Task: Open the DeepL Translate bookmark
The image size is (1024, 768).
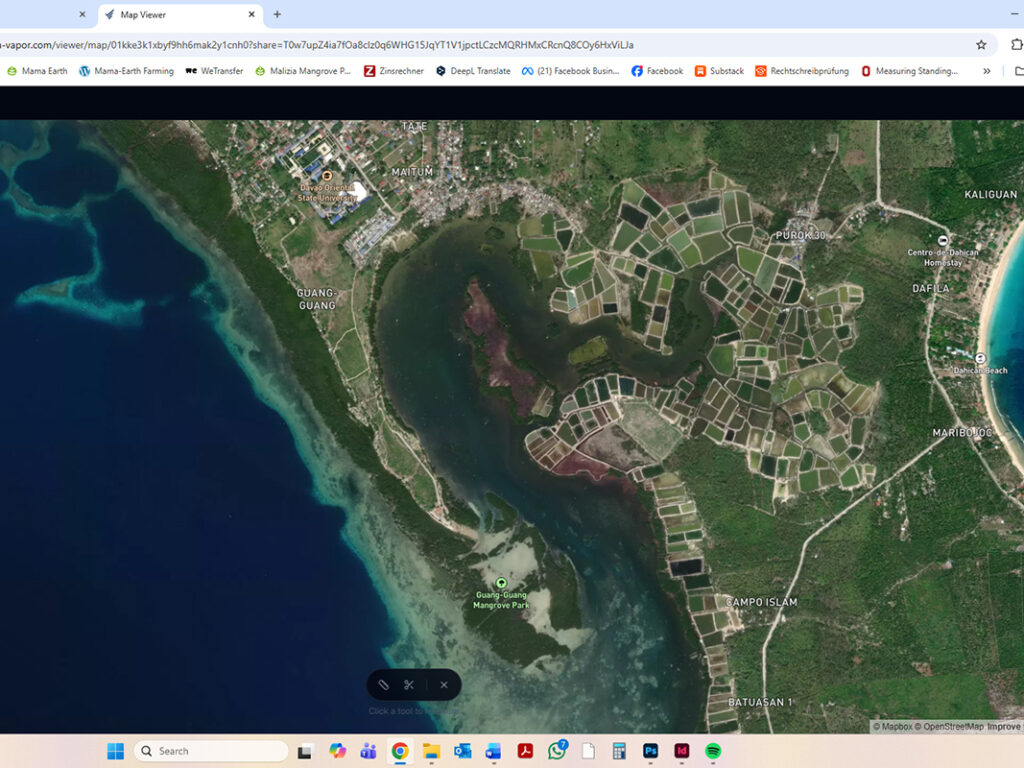Action: click(473, 71)
